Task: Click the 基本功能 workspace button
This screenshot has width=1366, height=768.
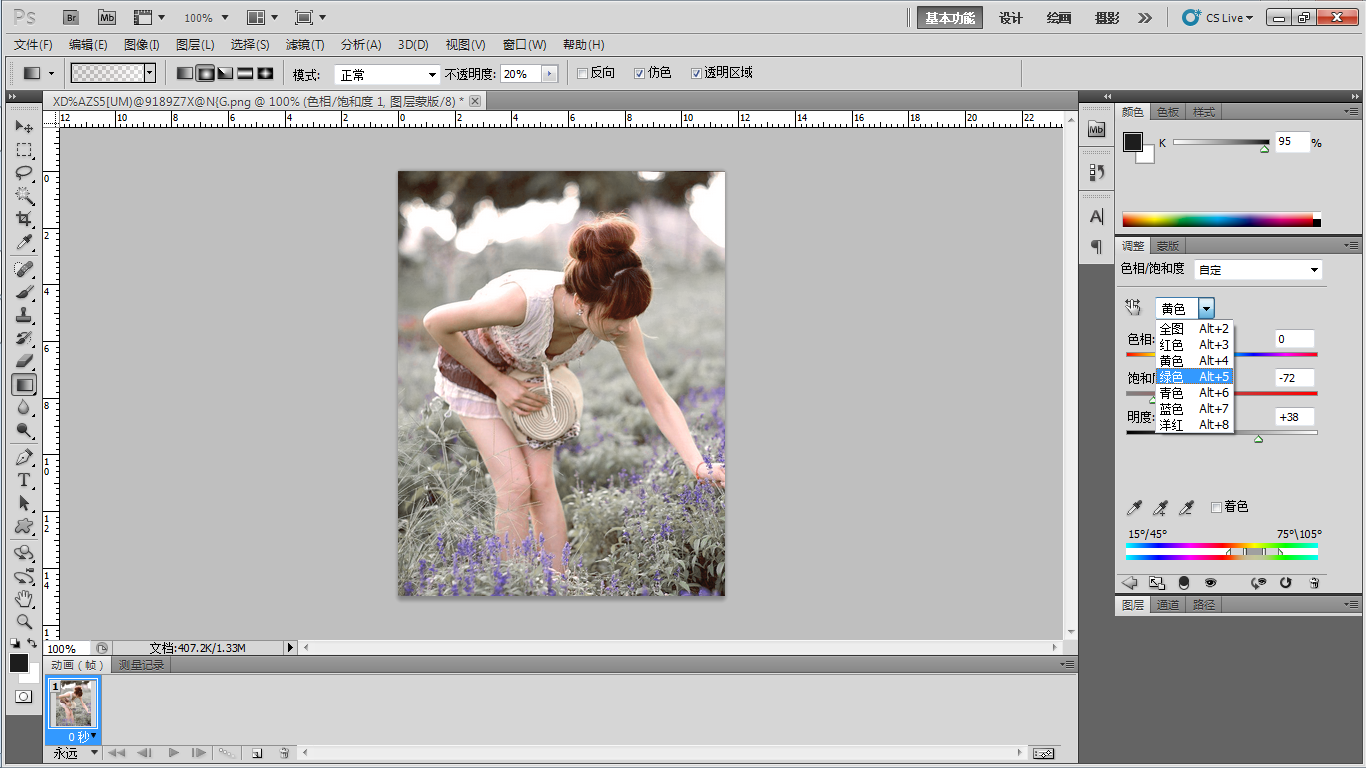Action: click(x=949, y=18)
